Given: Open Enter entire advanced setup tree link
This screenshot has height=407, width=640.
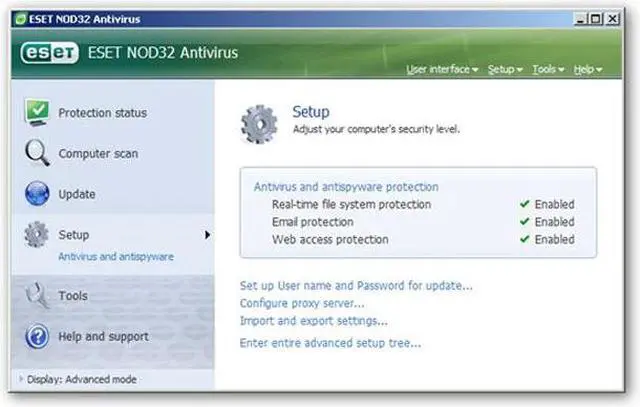Looking at the screenshot, I should 330,343.
